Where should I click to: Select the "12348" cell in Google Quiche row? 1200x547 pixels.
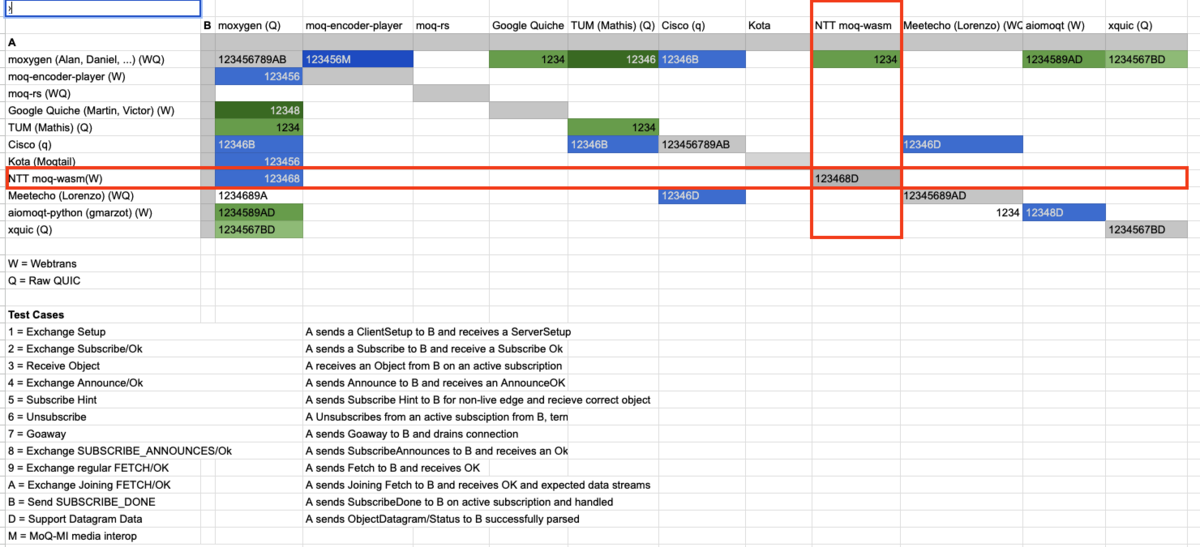click(x=258, y=111)
